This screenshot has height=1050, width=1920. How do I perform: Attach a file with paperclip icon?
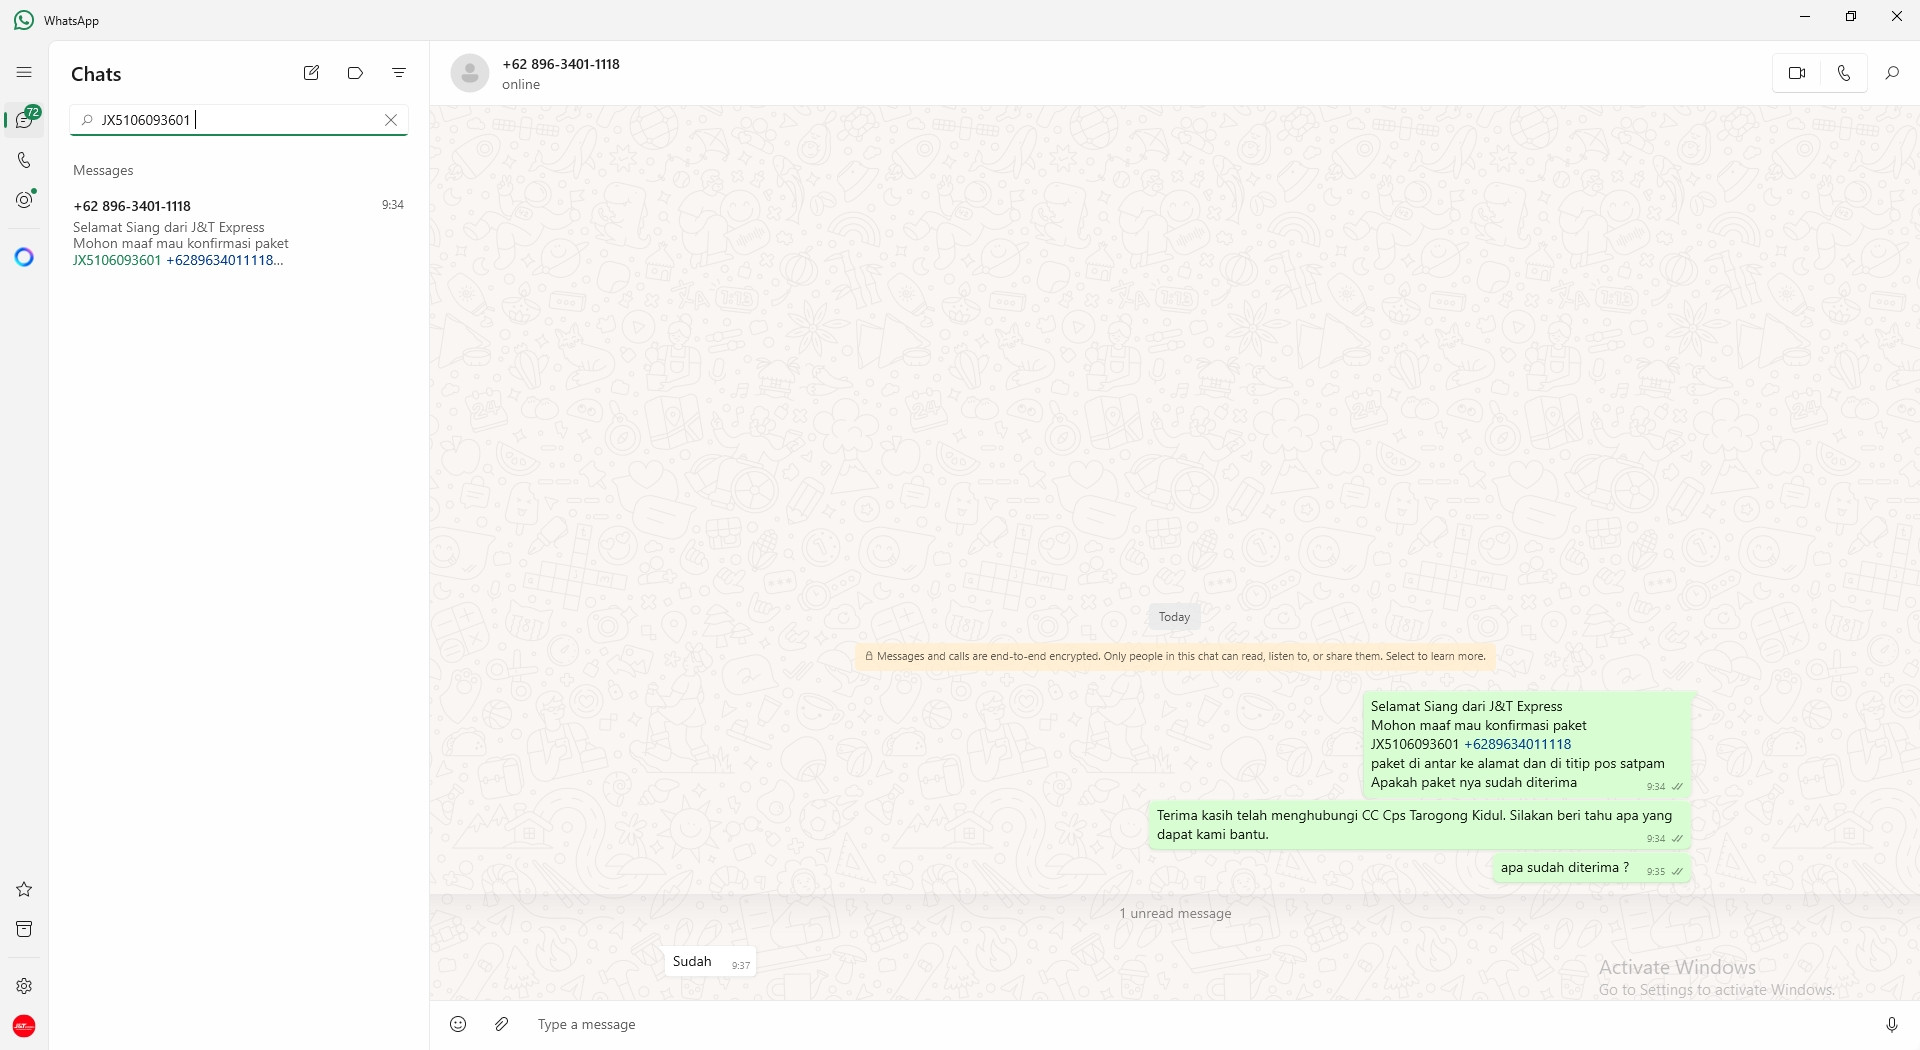502,1024
